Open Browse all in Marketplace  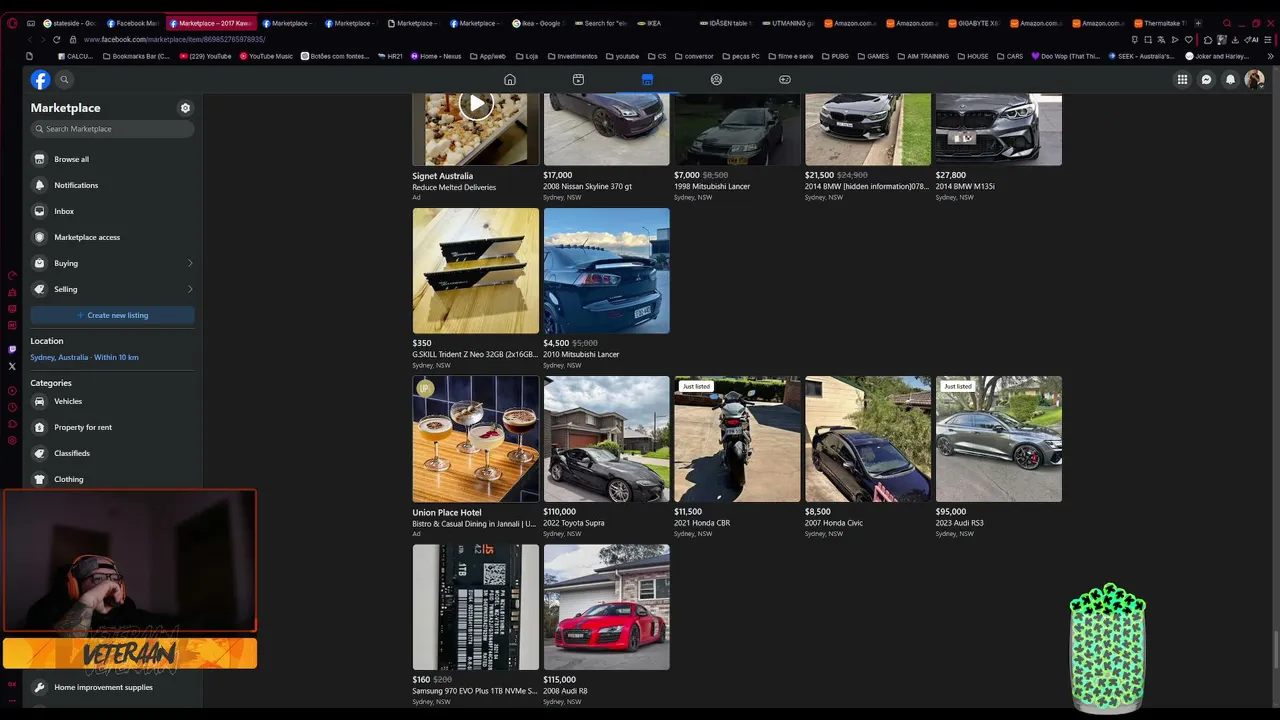(x=112, y=159)
